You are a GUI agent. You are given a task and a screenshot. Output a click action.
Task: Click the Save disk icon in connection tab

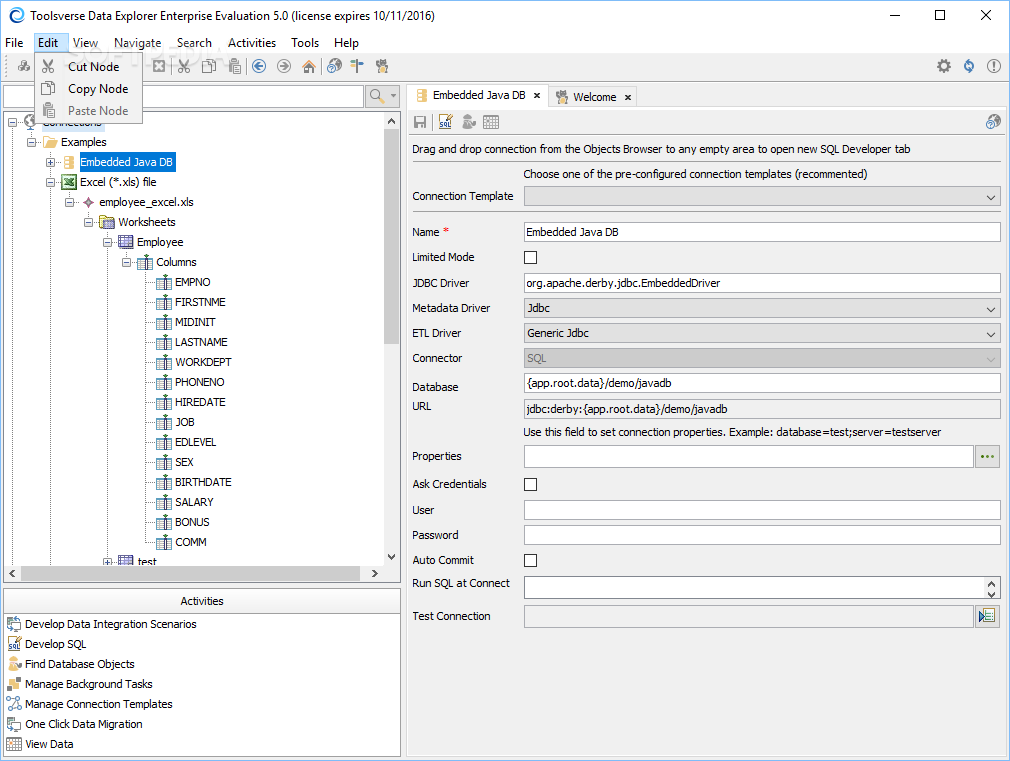pyautogui.click(x=420, y=122)
